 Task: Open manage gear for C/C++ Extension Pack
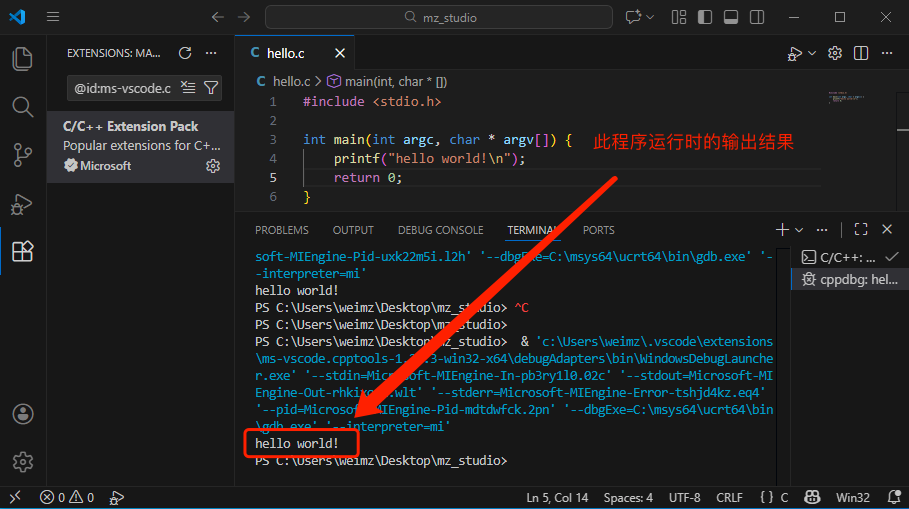[213, 166]
